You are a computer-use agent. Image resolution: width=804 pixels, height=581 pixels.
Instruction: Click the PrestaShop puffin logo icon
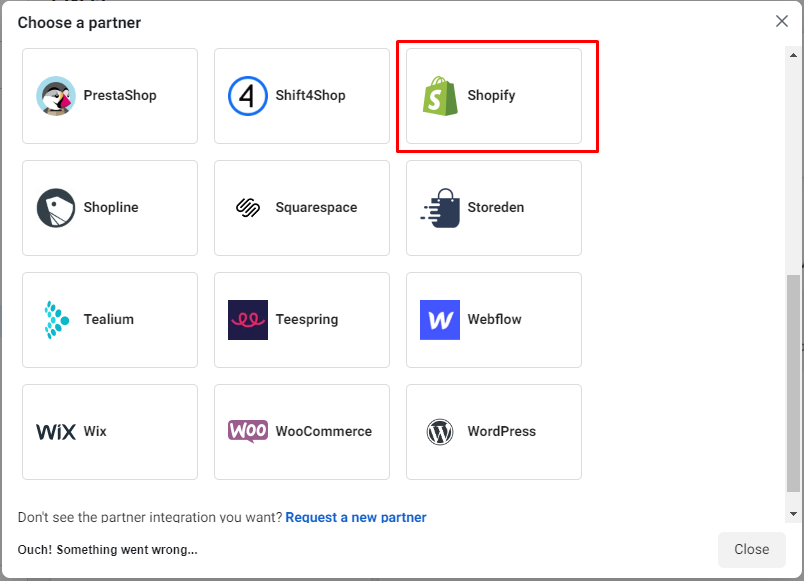56,96
